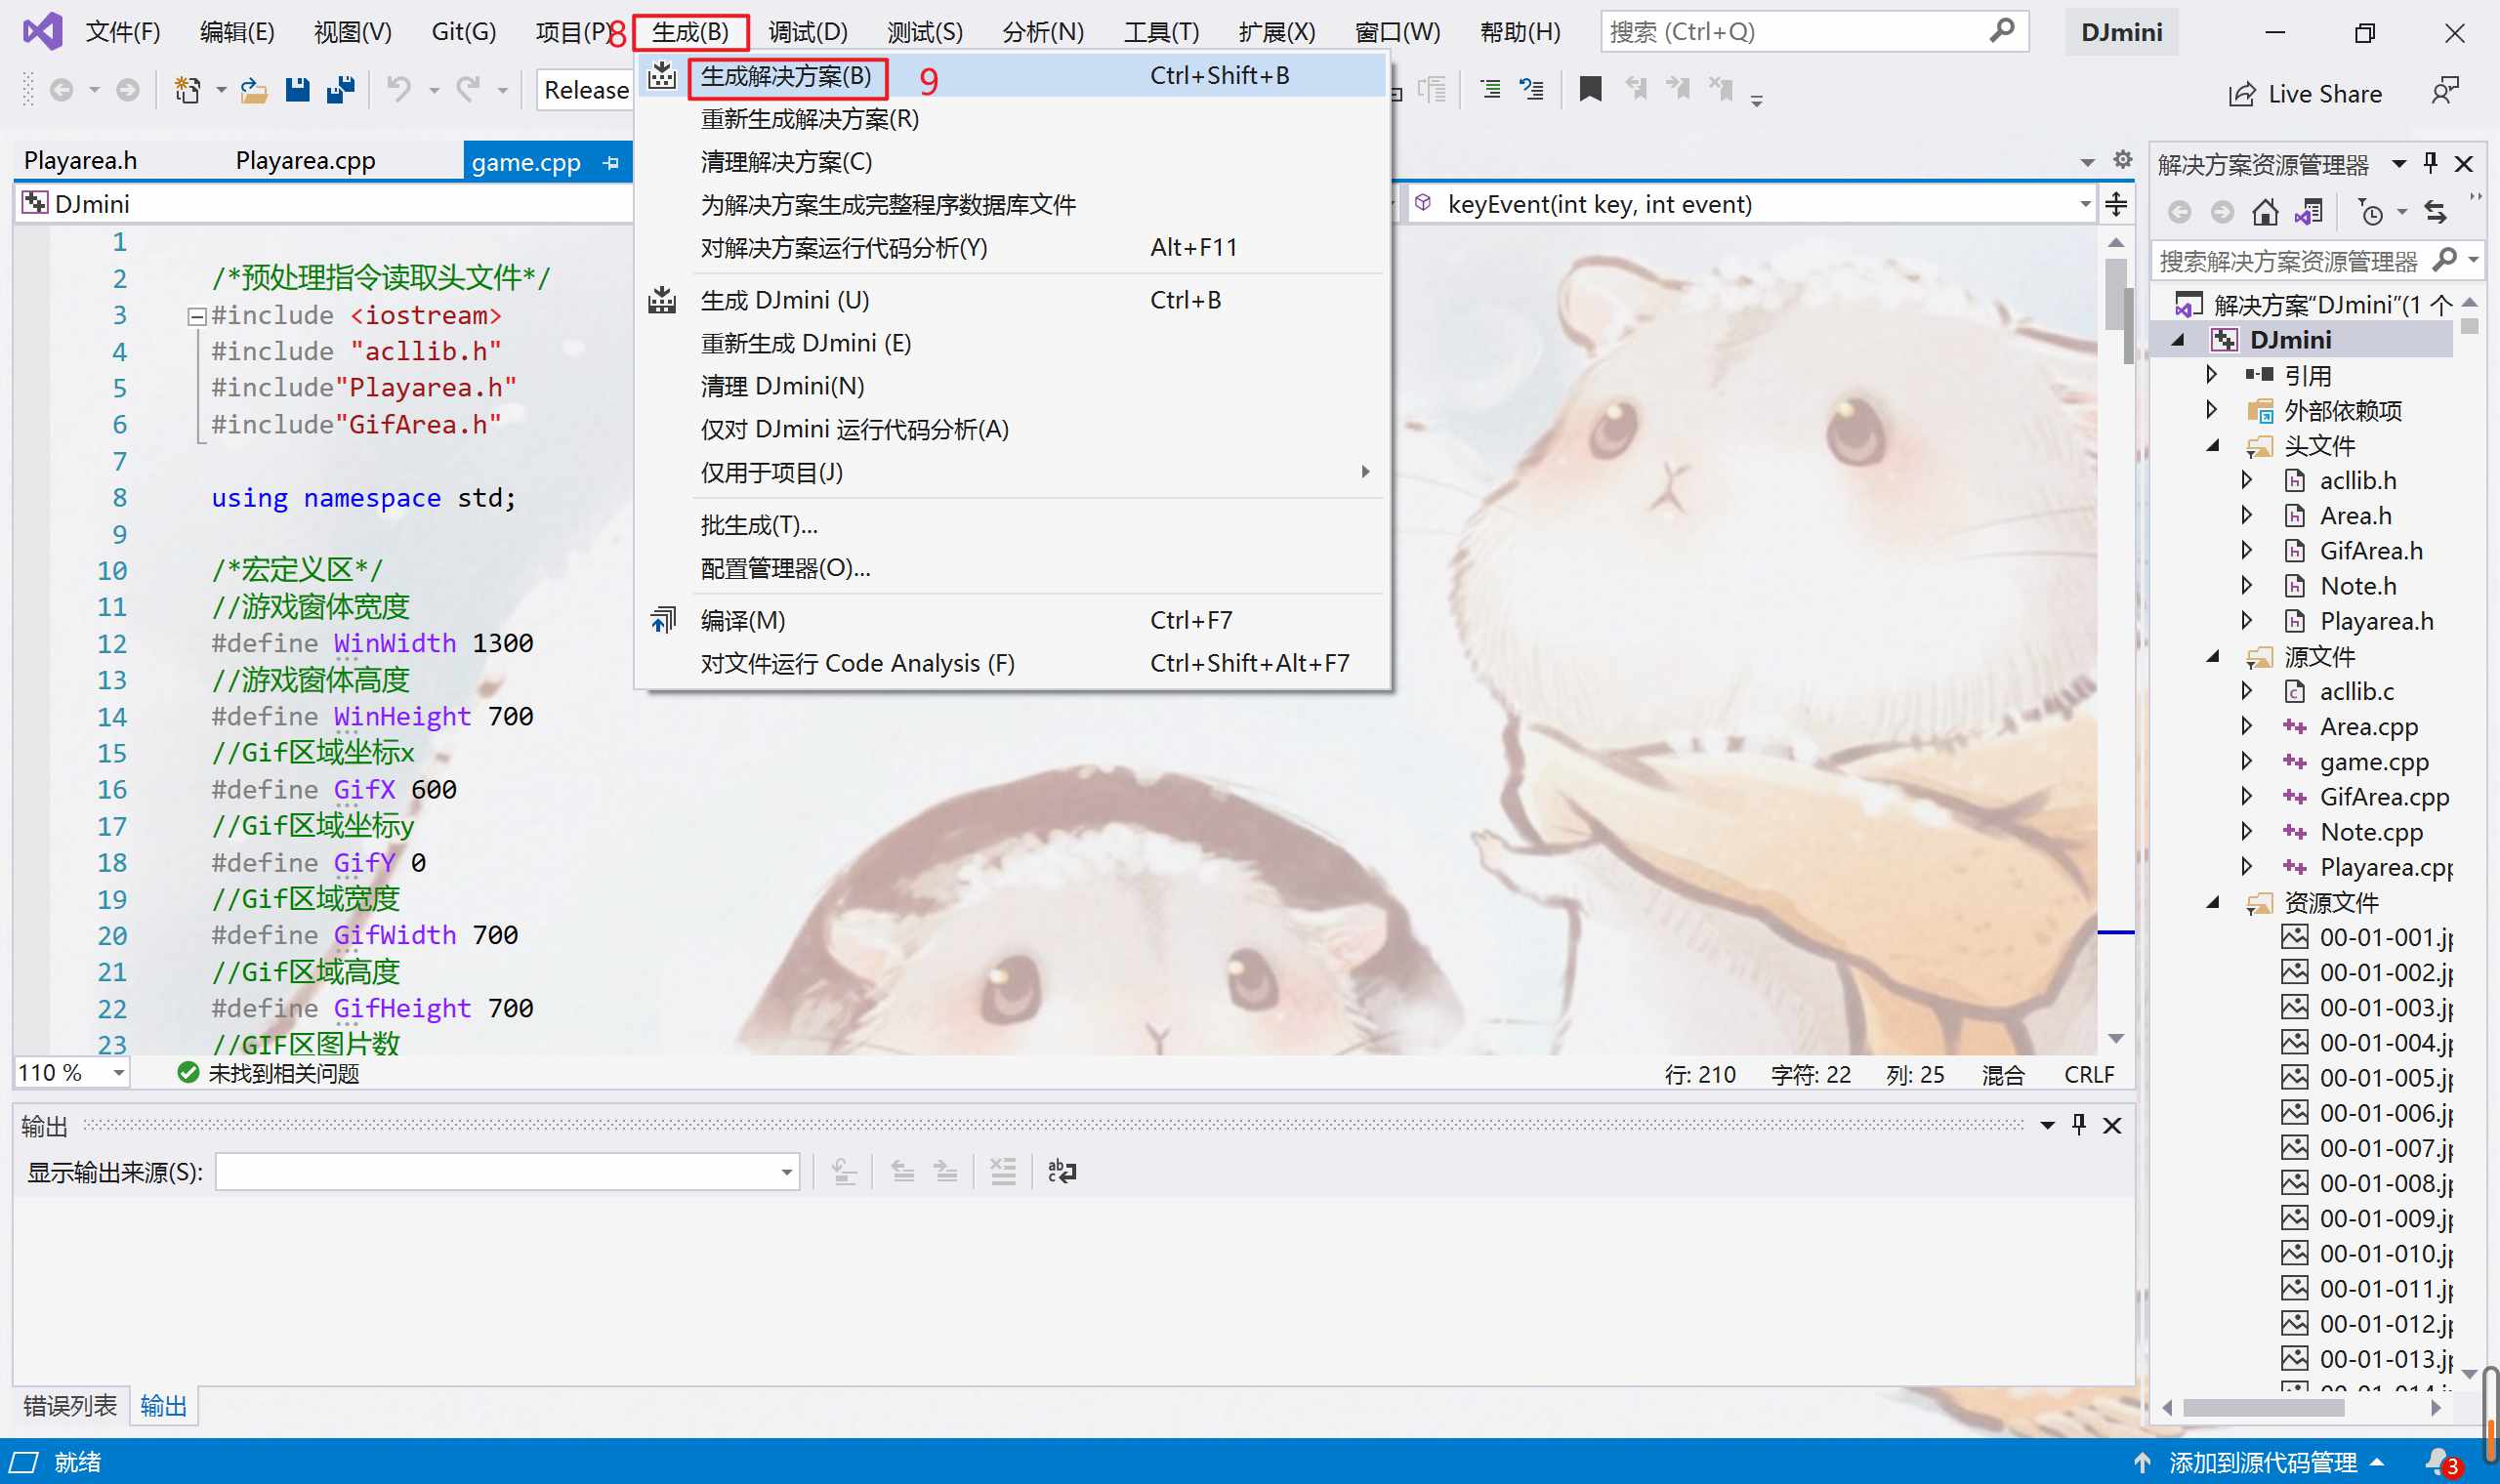Click the uncomment selected lines icon
The image size is (2500, 1484).
click(1532, 90)
